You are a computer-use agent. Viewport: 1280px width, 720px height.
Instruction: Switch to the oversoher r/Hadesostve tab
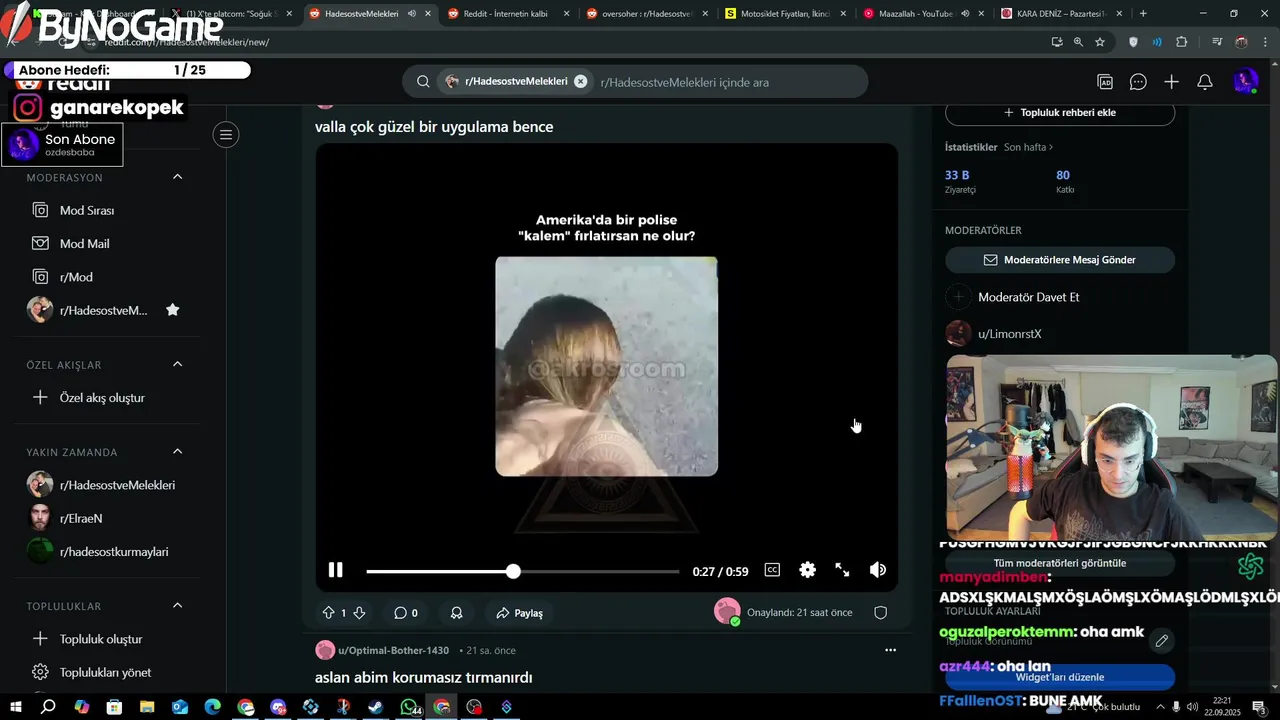(x=646, y=14)
